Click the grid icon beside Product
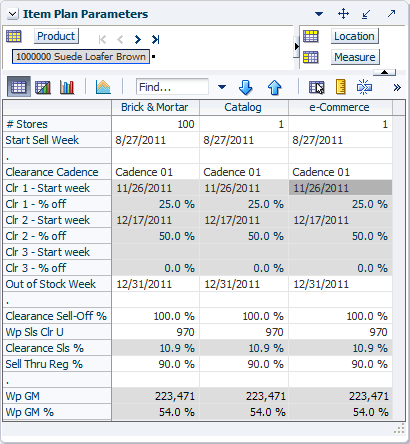 point(14,36)
